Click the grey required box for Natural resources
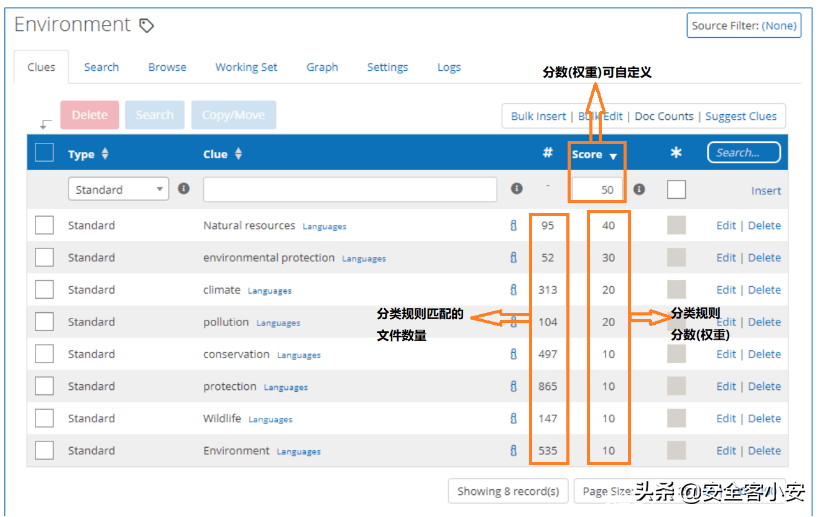Image resolution: width=820 pixels, height=517 pixels. pyautogui.click(x=676, y=225)
